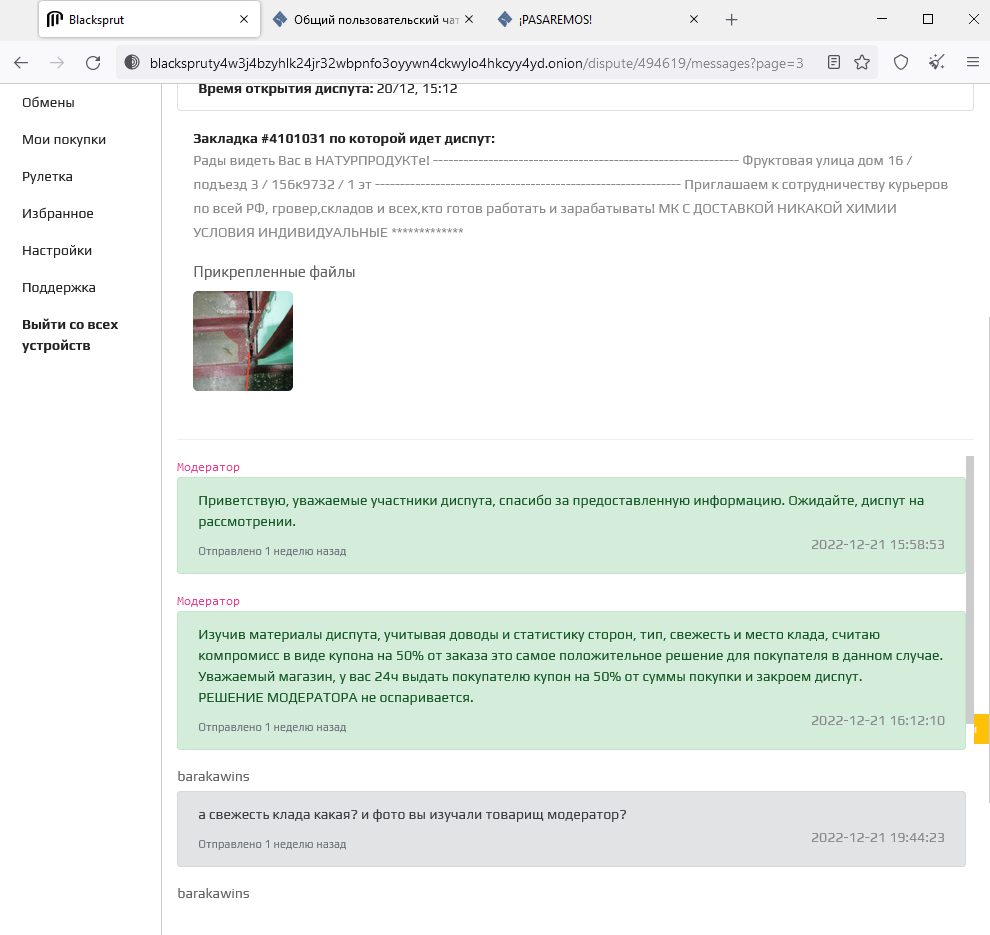This screenshot has width=990, height=935.
Task: Go to Избранное in the sidebar
Action: (x=57, y=213)
